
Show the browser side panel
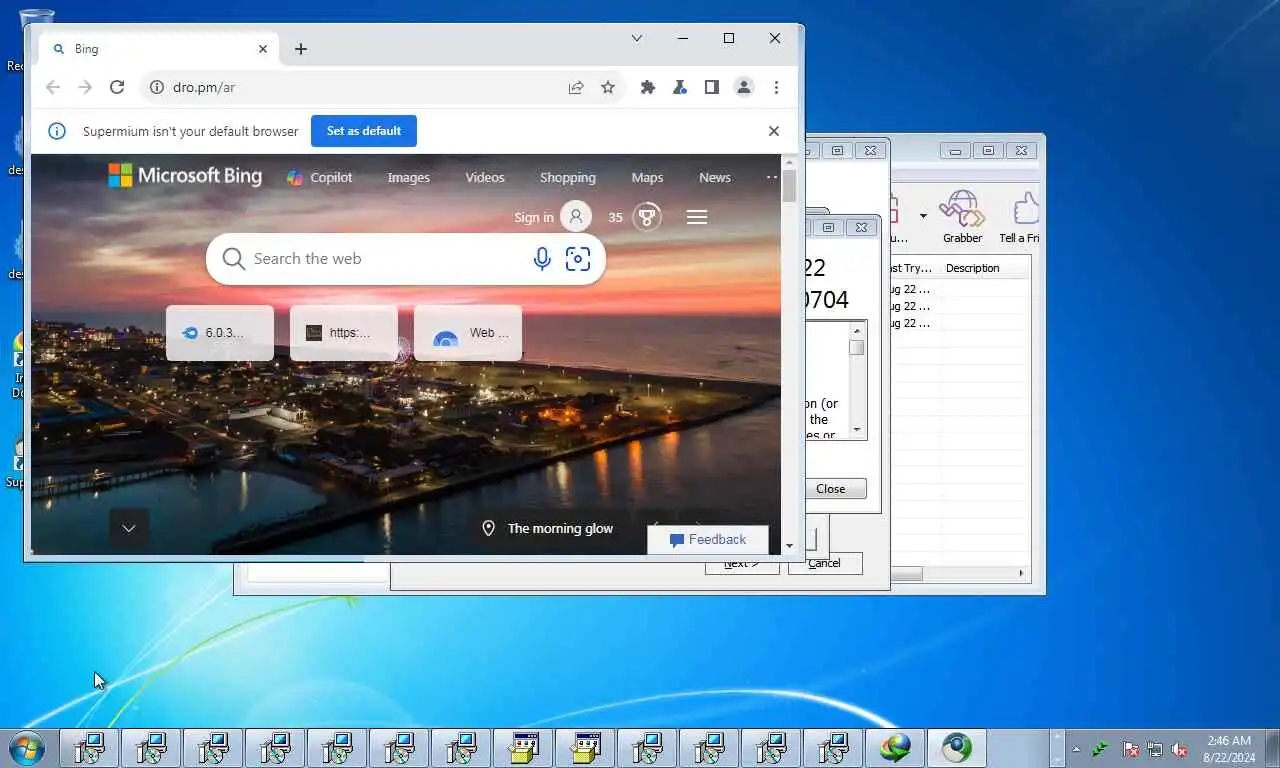712,87
